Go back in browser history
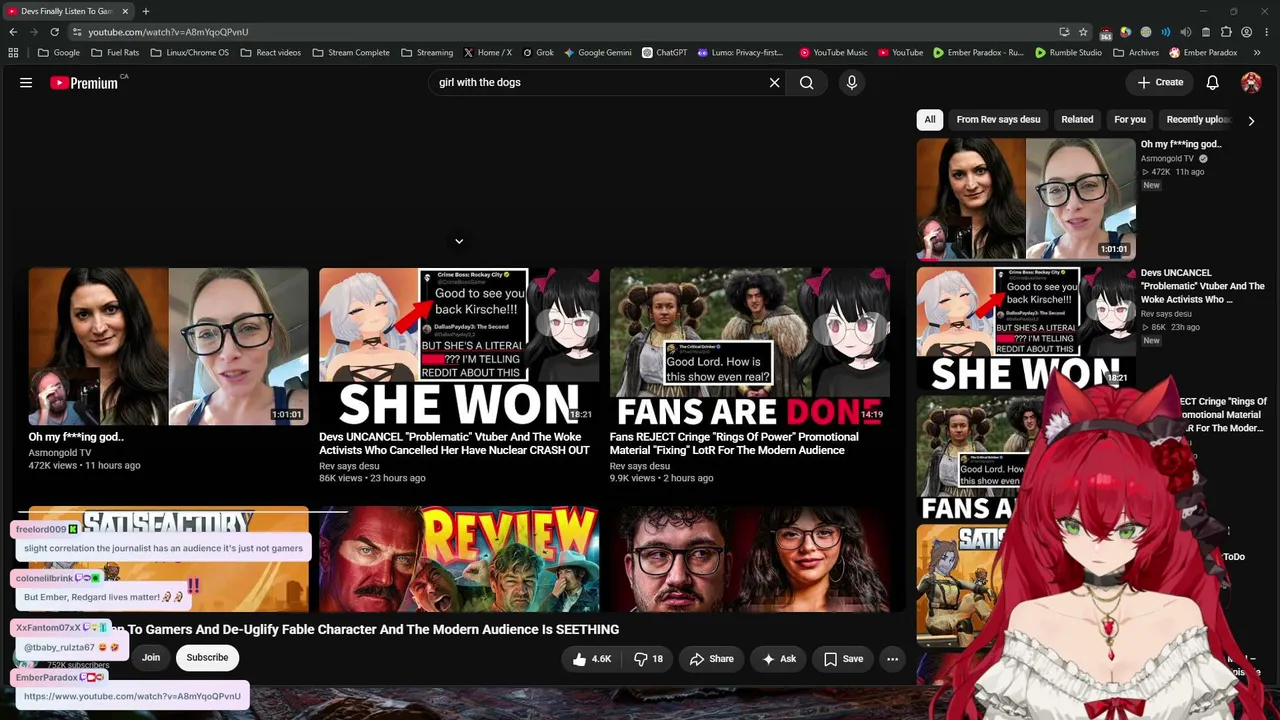1280x720 pixels. (x=13, y=32)
